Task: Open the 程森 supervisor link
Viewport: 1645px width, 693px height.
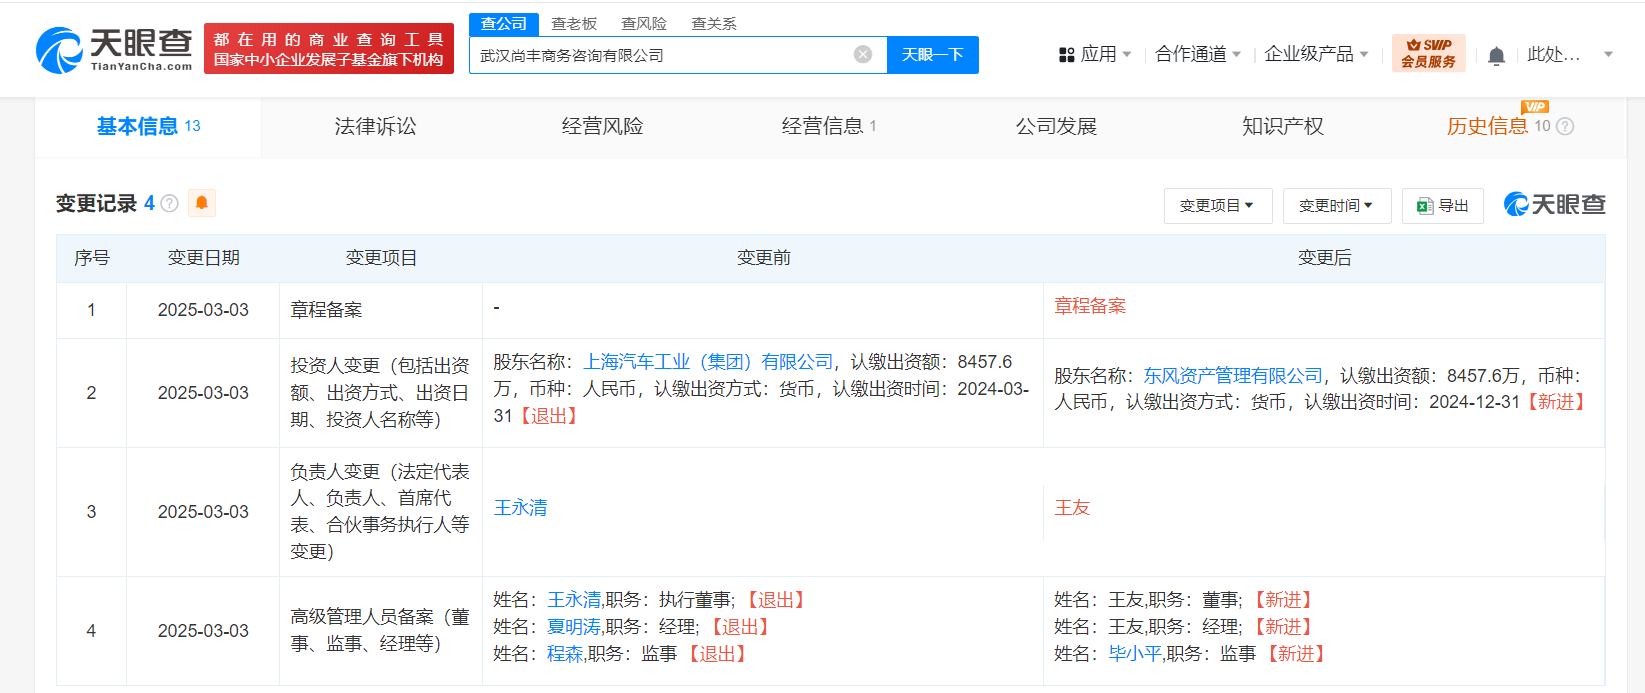Action: (x=565, y=654)
